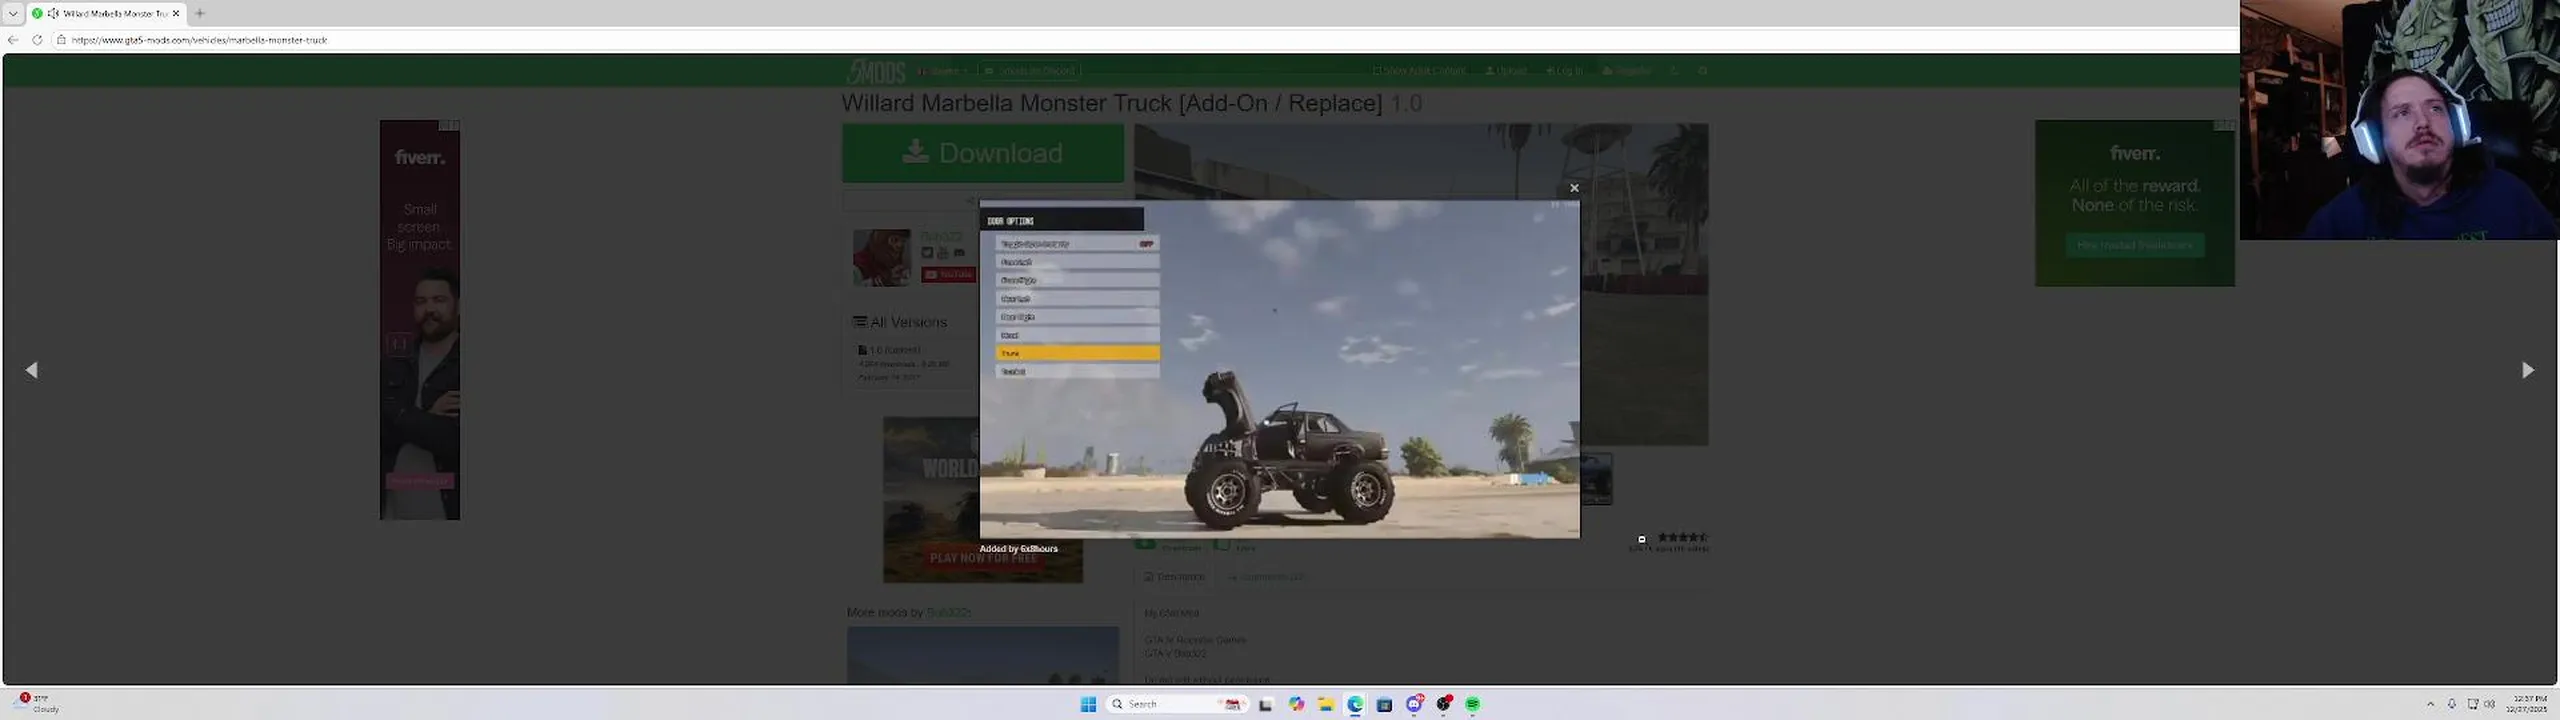
Task: Launch Copilot from the taskbar
Action: tap(1296, 704)
